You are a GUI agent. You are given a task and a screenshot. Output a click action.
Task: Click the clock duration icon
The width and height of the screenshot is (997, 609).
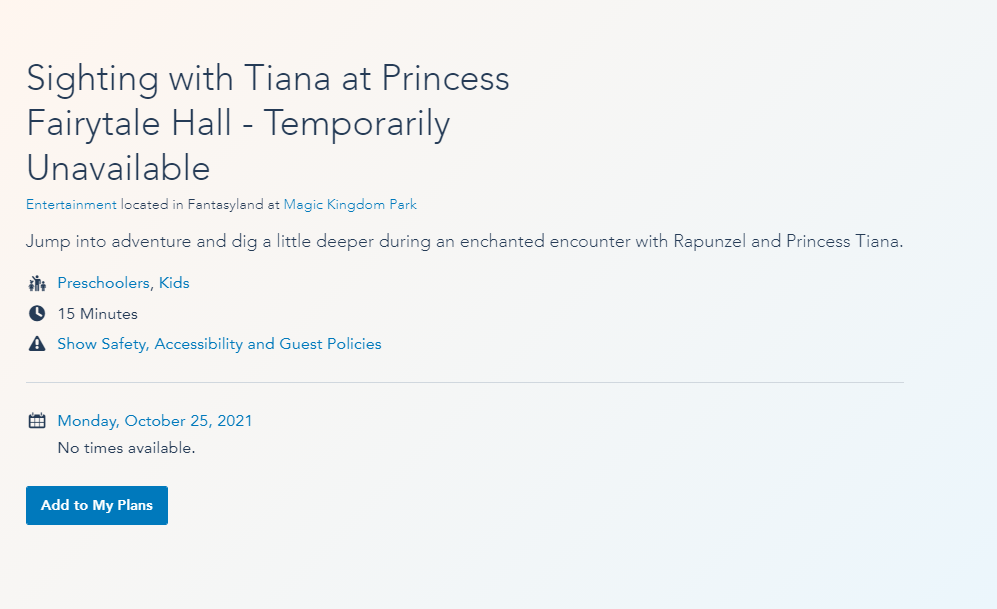(37, 313)
